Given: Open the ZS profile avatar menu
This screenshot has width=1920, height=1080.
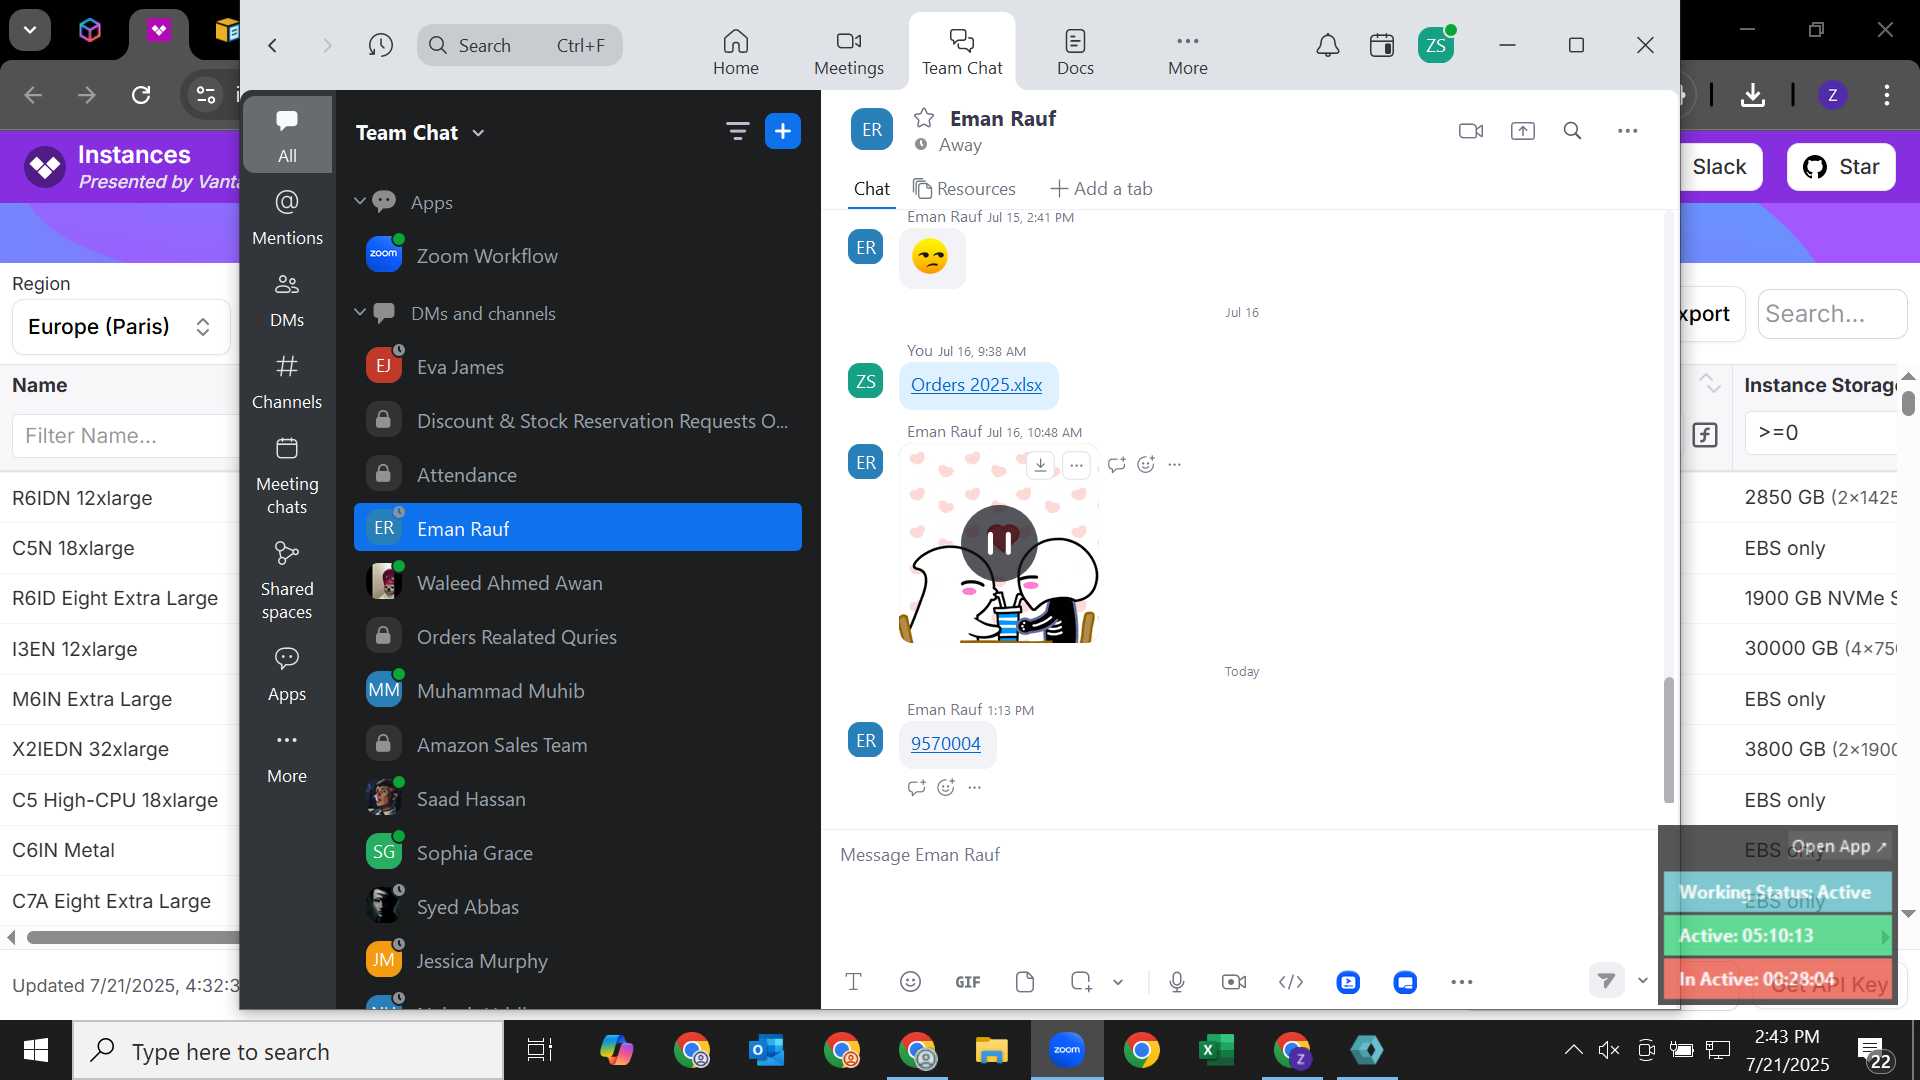Looking at the screenshot, I should 1436,45.
